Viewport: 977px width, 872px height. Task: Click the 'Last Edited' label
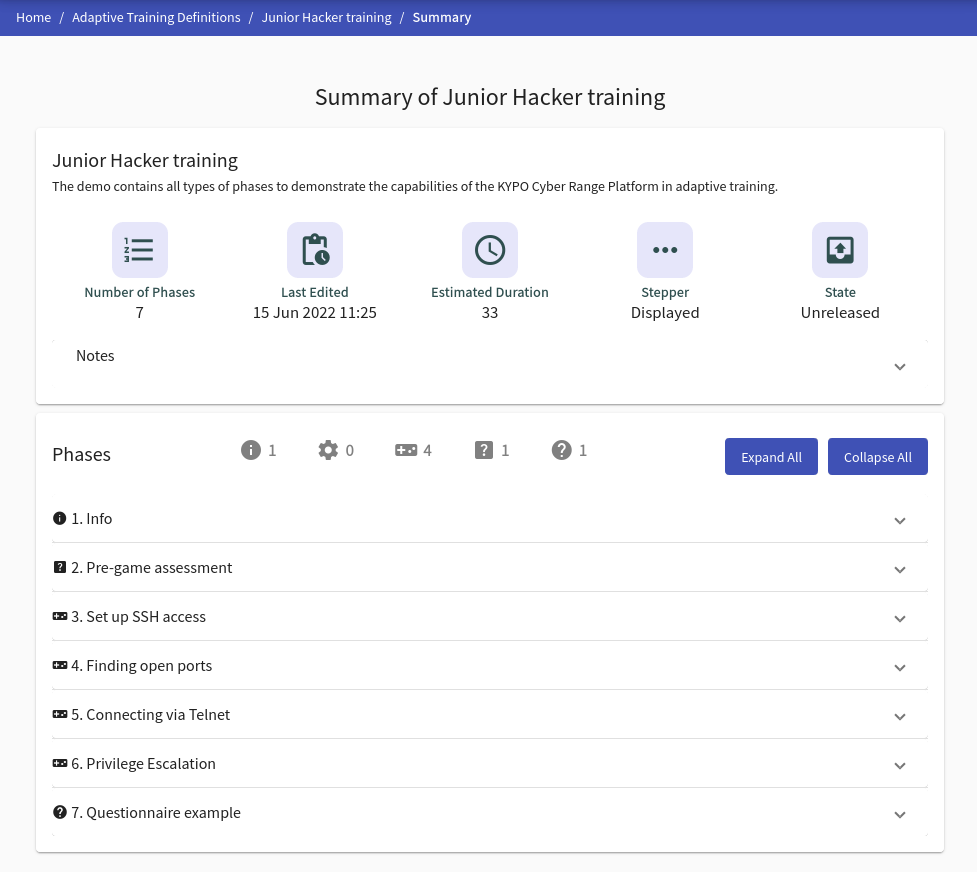click(x=315, y=292)
